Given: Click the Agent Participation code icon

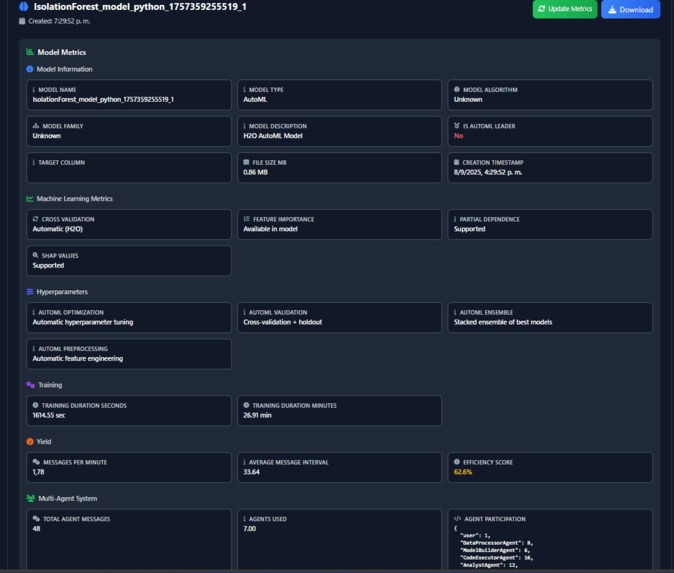Looking at the screenshot, I should 457,518.
